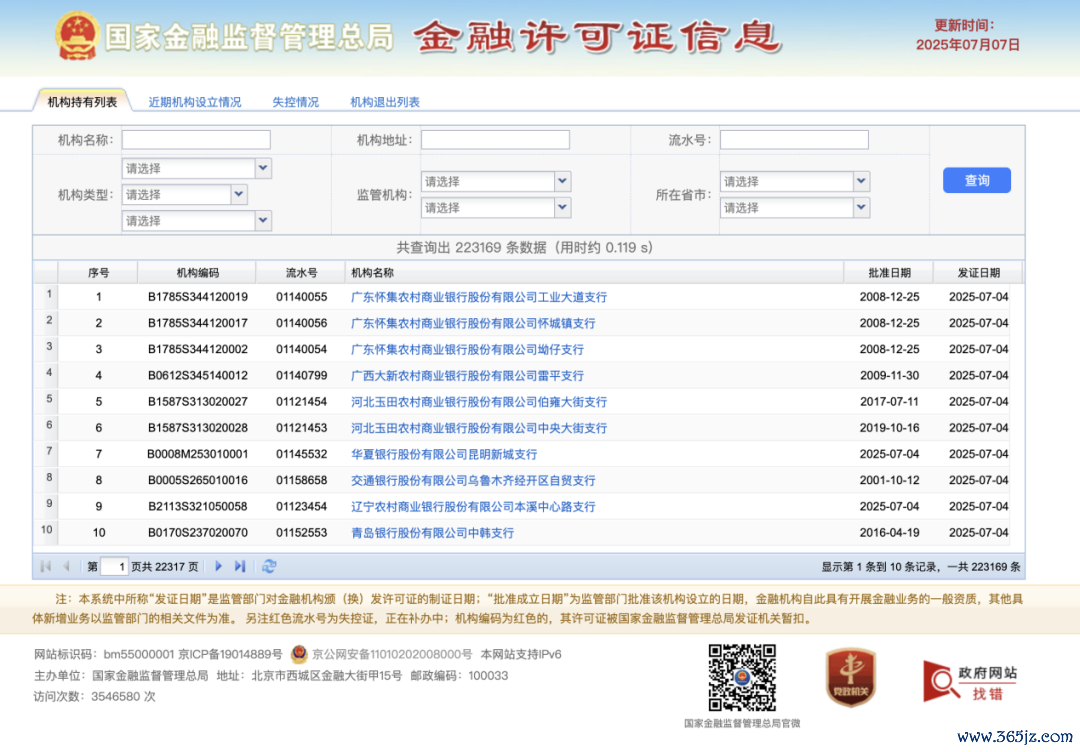Open the 政府网站找错 error-report icon
This screenshot has height=752, width=1080.
tap(970, 682)
